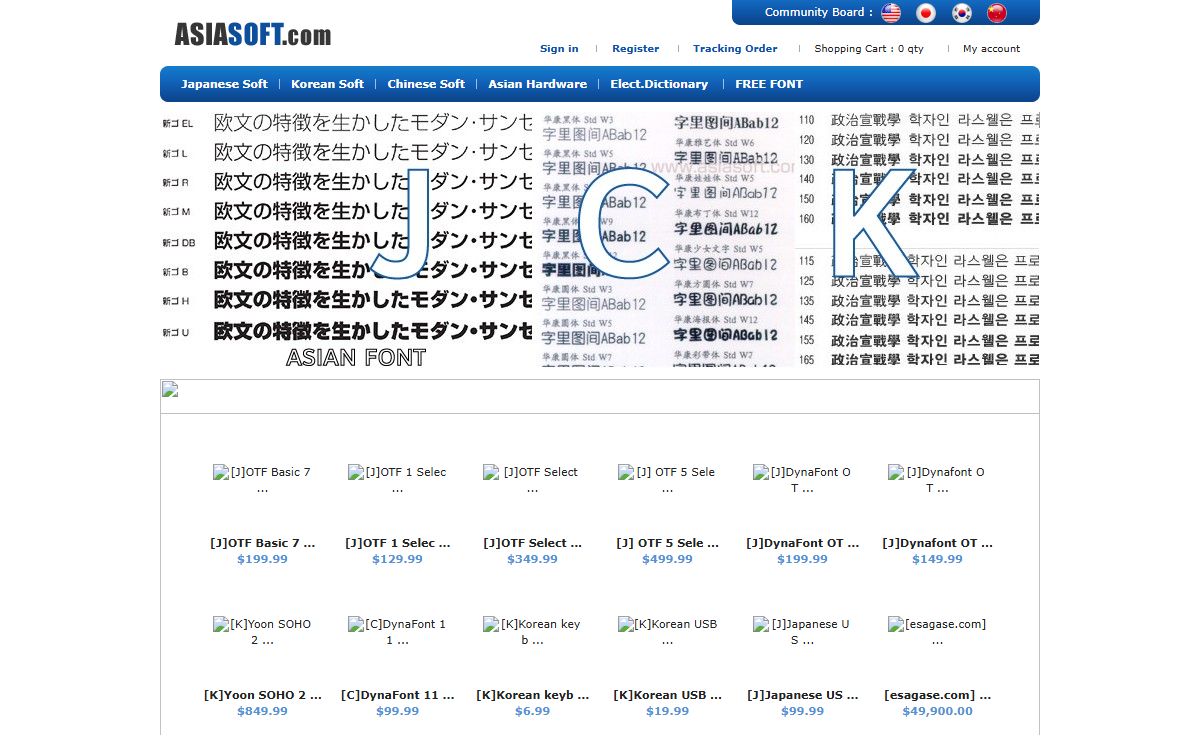Open [J]Japanese US product thumbnail
Screen dimensions: 1200x740
click(802, 632)
